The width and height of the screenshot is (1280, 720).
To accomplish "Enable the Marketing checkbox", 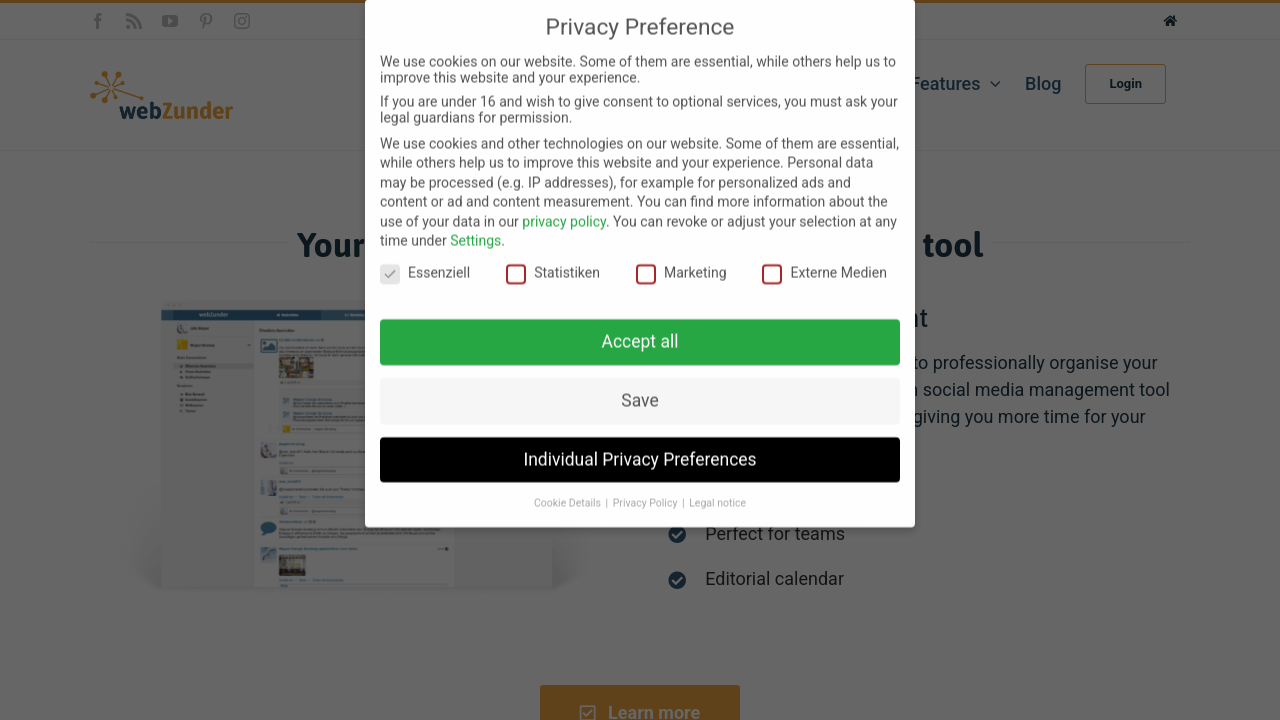I will pos(646,274).
